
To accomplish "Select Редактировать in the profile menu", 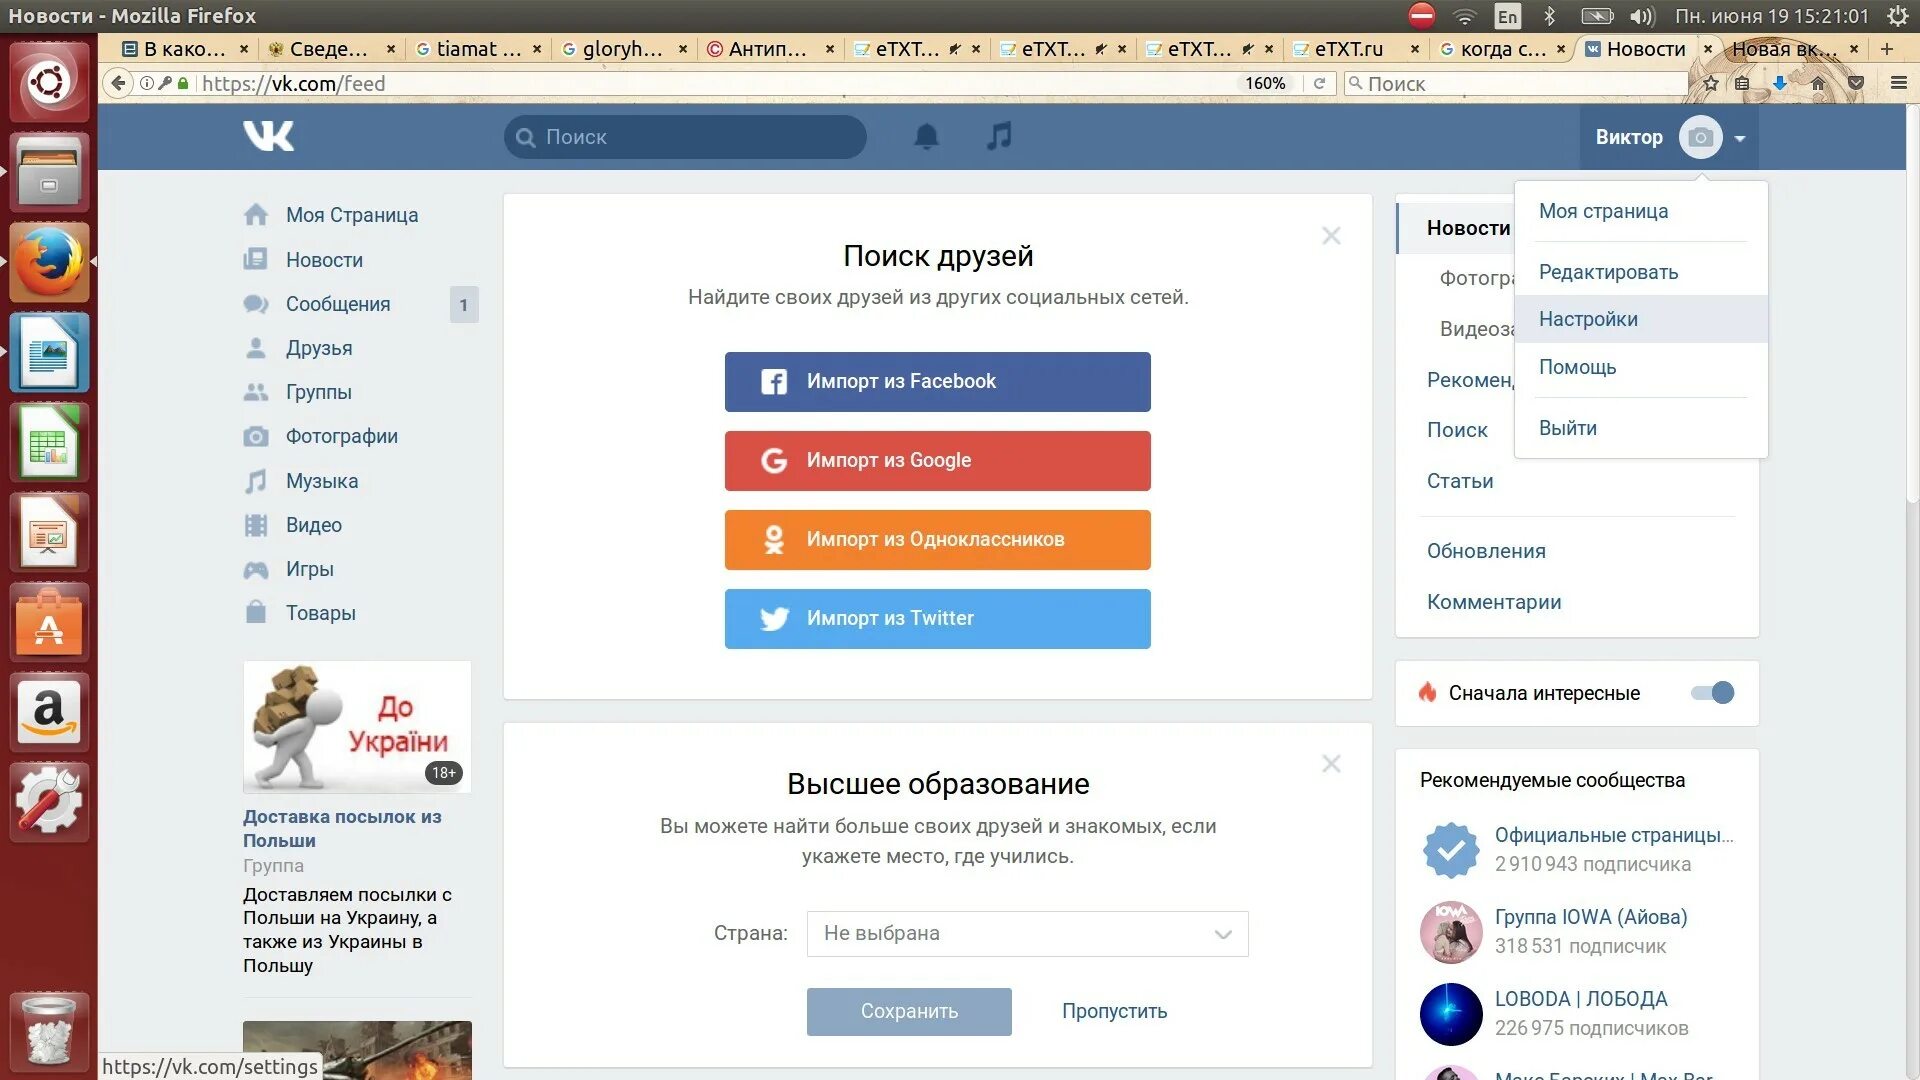I will click(1608, 272).
